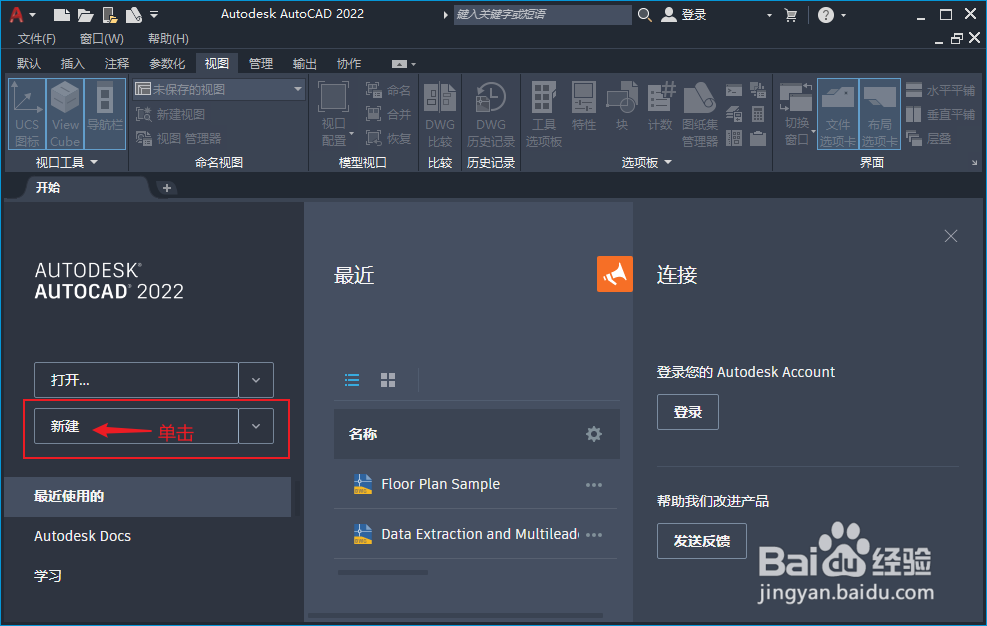Screen dimensions: 987x626
Task: Click the 层叠 (Cascade) button
Action: [x=928, y=139]
